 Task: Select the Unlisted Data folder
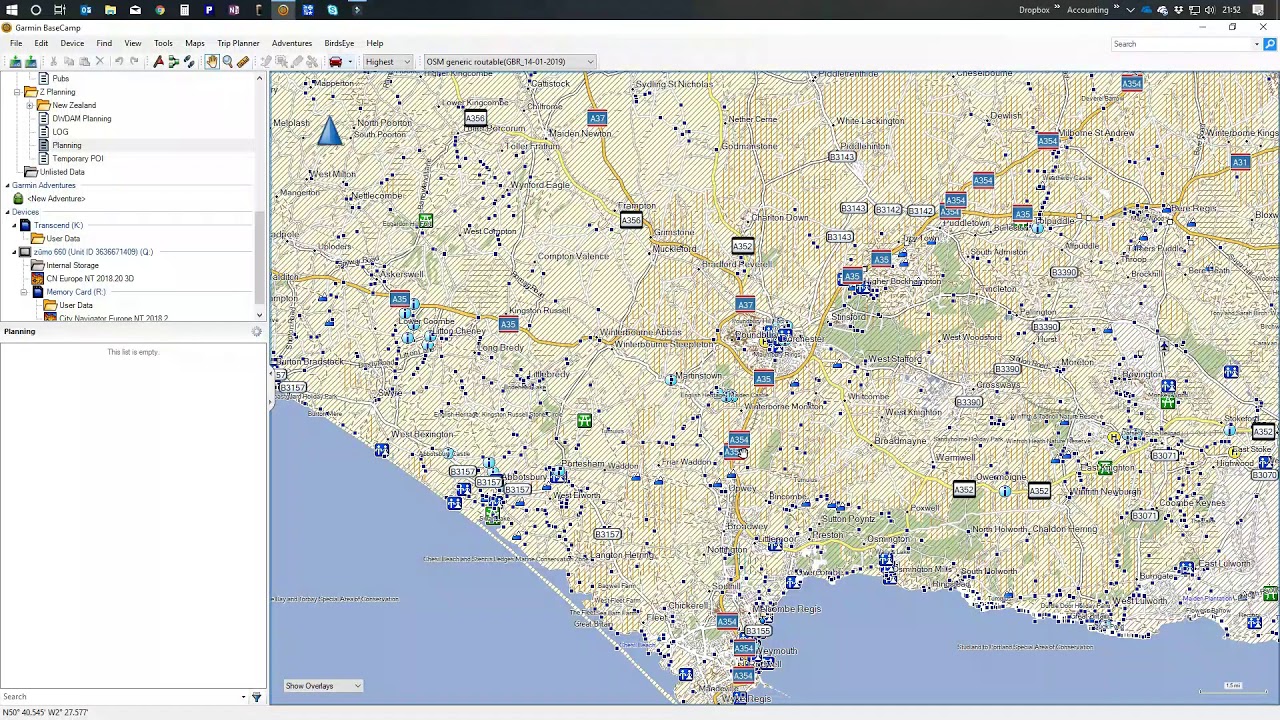pos(62,172)
